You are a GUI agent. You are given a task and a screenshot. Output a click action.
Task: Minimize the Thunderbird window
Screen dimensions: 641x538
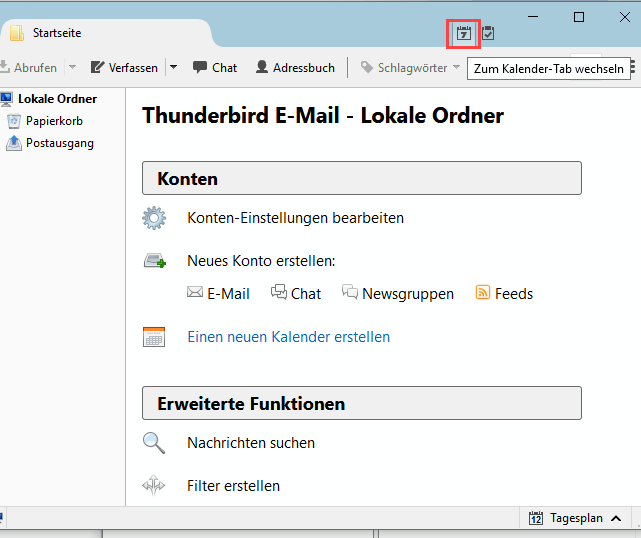click(533, 17)
